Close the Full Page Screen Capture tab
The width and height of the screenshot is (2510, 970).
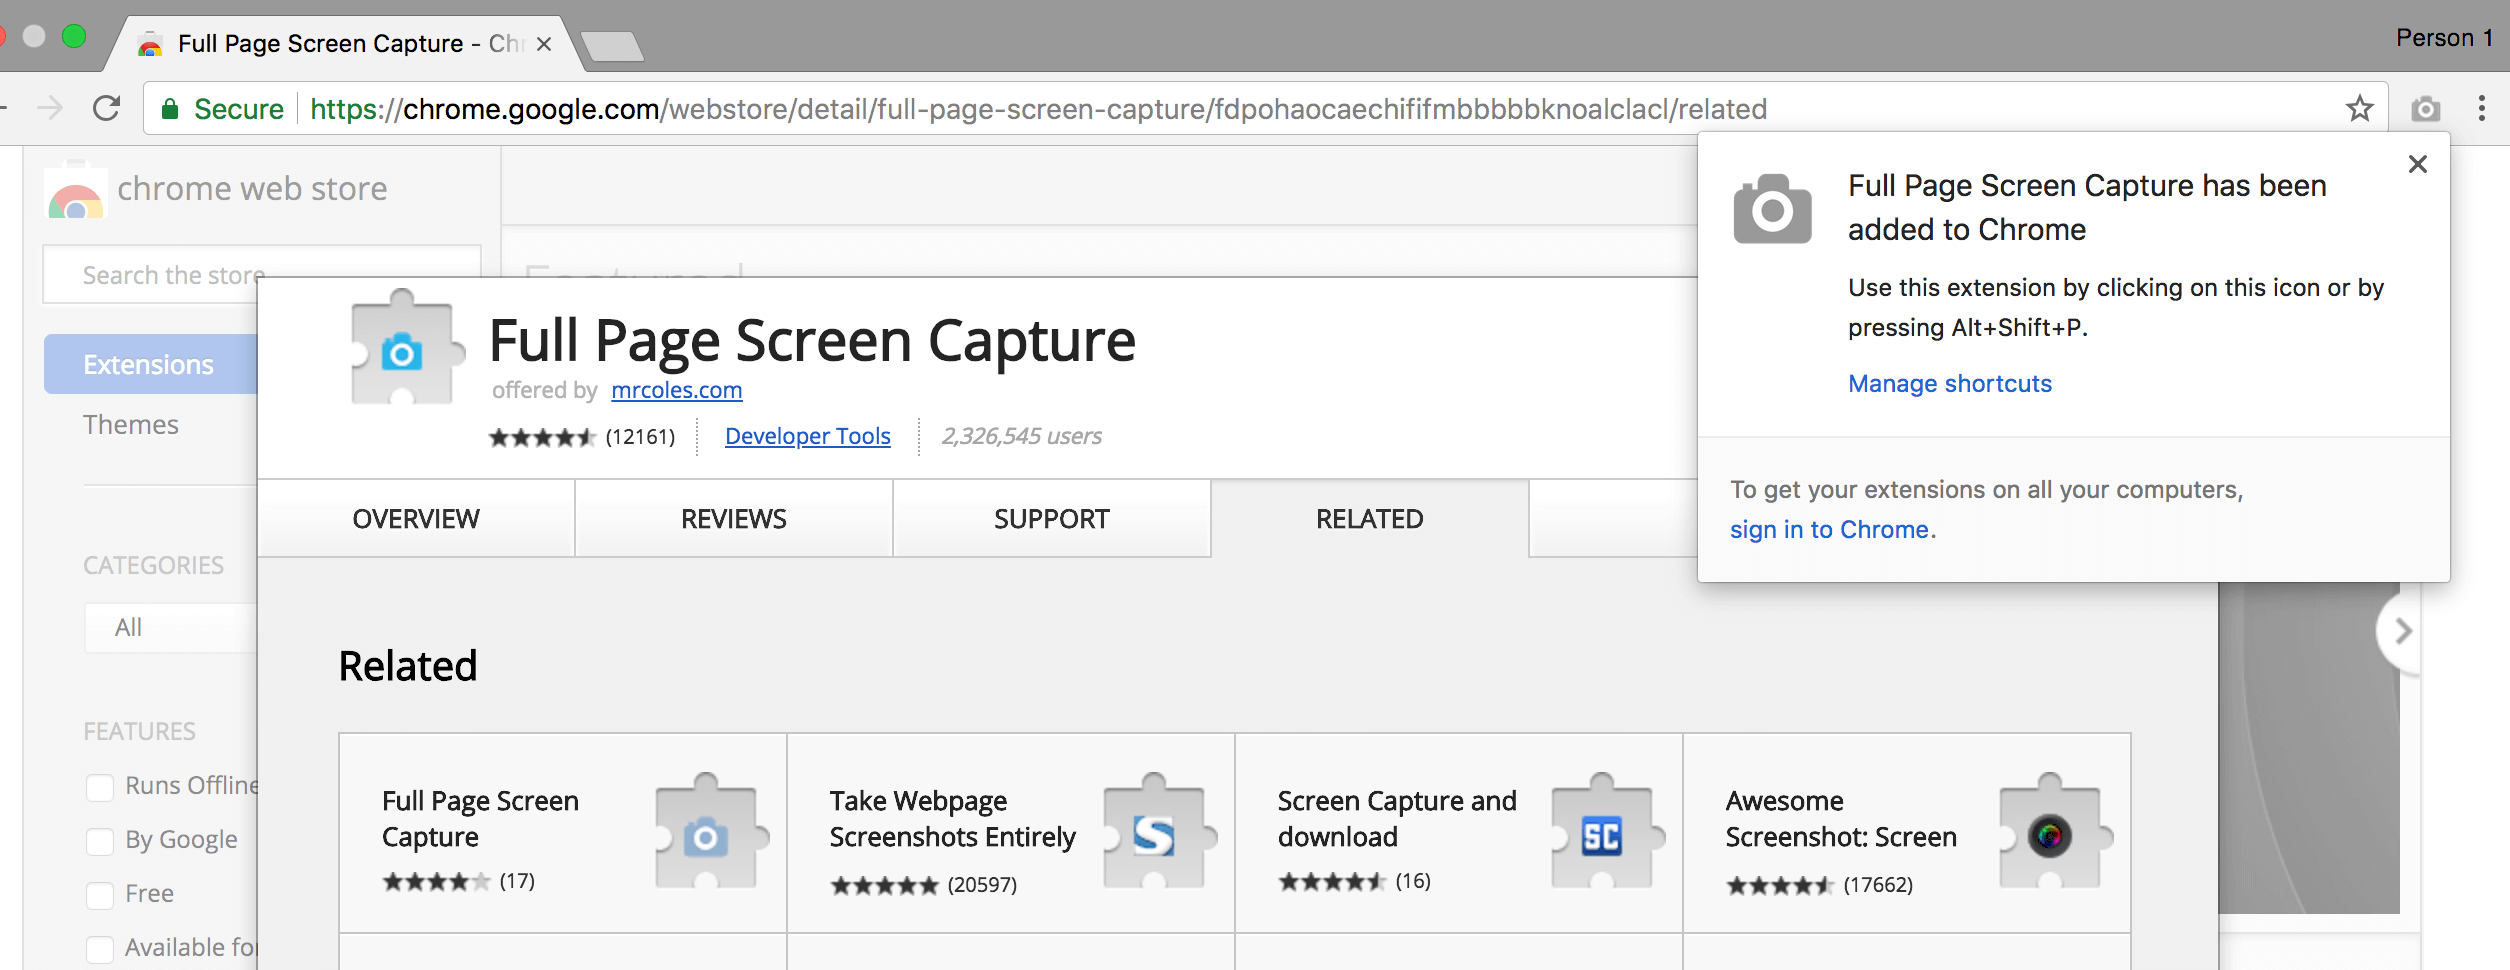(544, 44)
